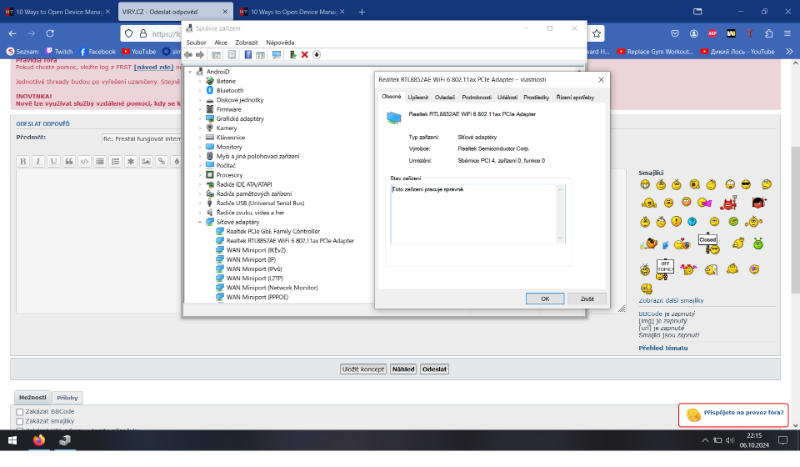This screenshot has width=800, height=467.
Task: Click the help question-mark toolbar icon
Action: click(248, 55)
